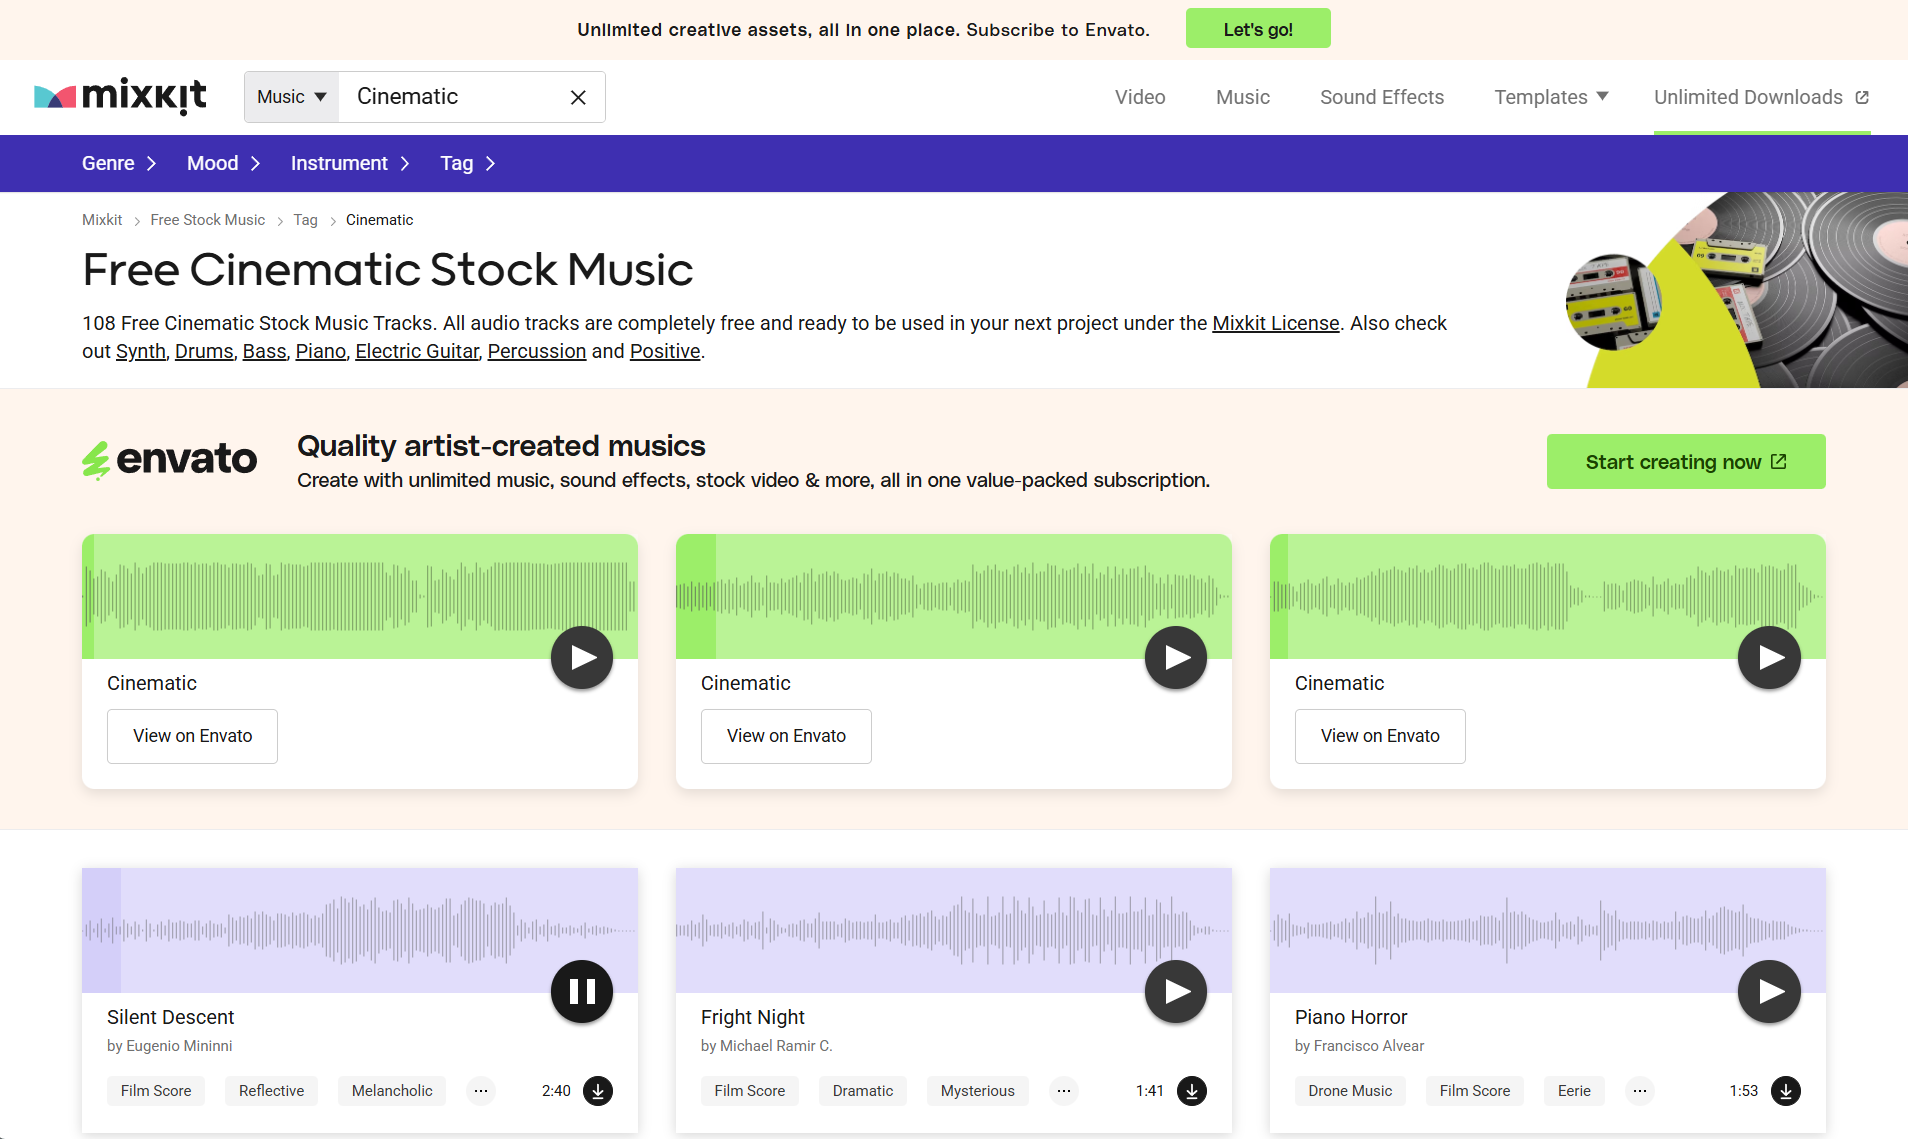The image size is (1908, 1139).
Task: Download the Fright Night track
Action: point(1192,1091)
